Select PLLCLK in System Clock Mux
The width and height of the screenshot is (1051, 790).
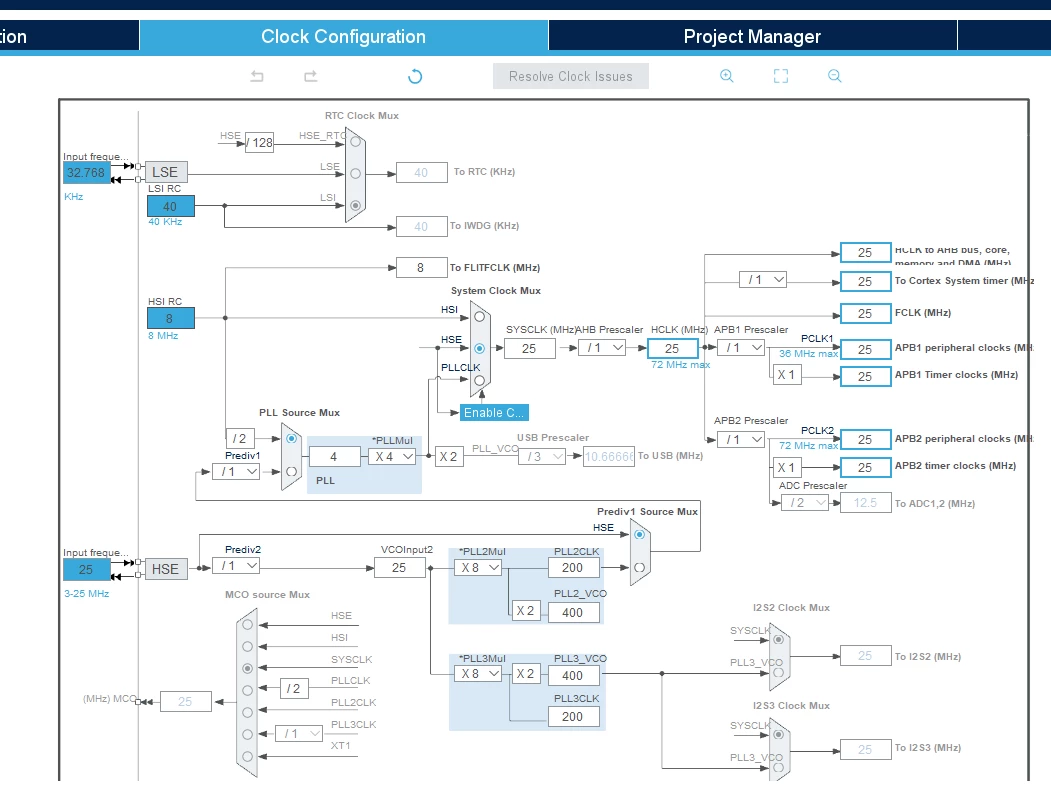click(479, 380)
